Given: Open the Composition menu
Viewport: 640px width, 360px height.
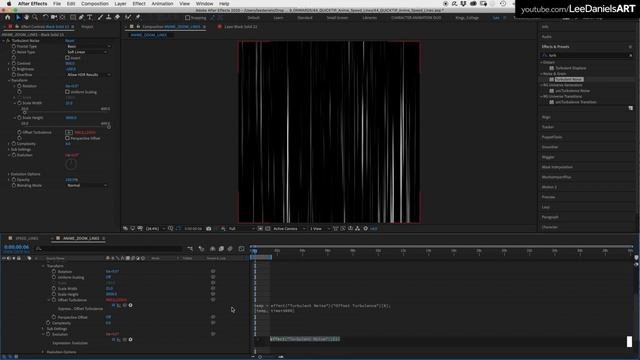Looking at the screenshot, I should point(95,4).
